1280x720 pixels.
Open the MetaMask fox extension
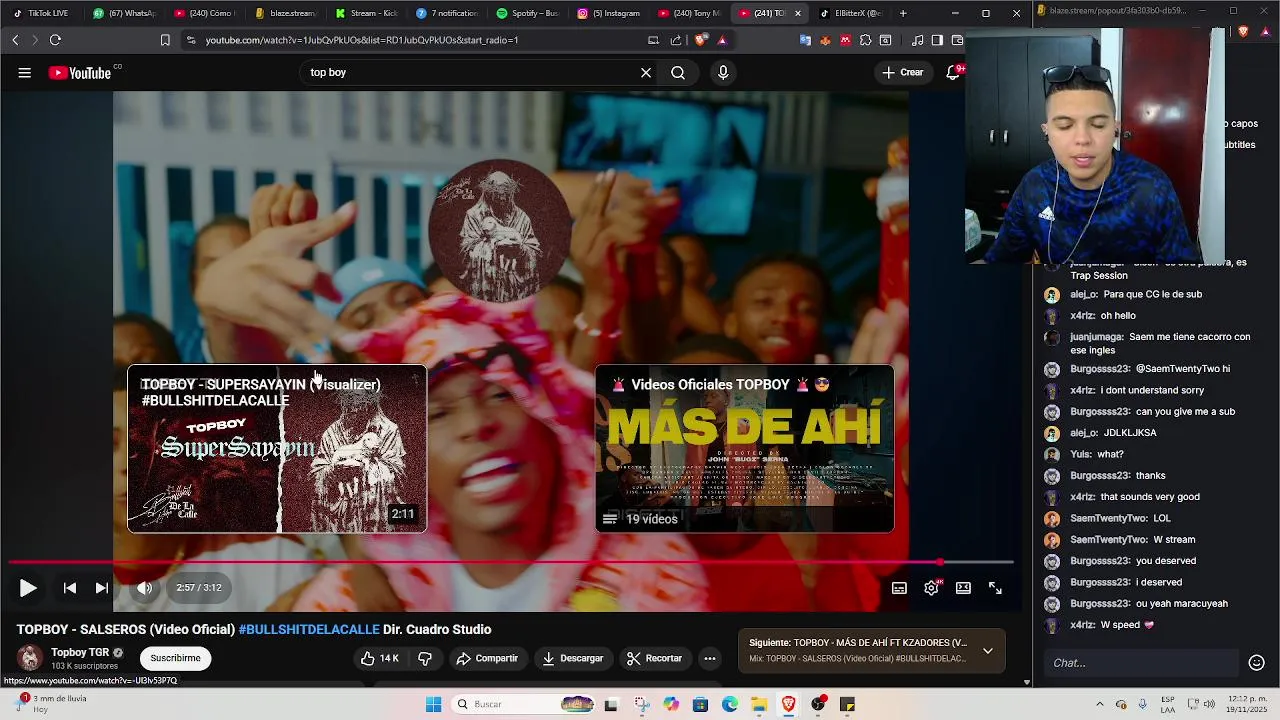[x=825, y=40]
